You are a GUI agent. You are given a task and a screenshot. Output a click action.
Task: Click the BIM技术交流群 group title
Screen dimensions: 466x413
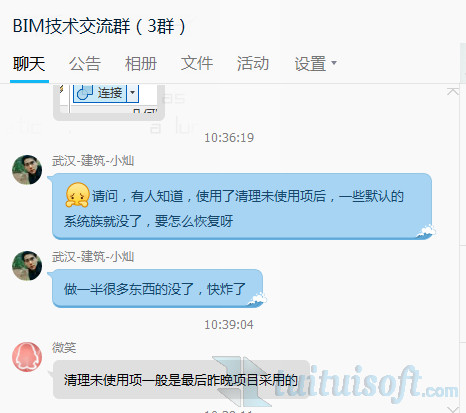[x=99, y=26]
